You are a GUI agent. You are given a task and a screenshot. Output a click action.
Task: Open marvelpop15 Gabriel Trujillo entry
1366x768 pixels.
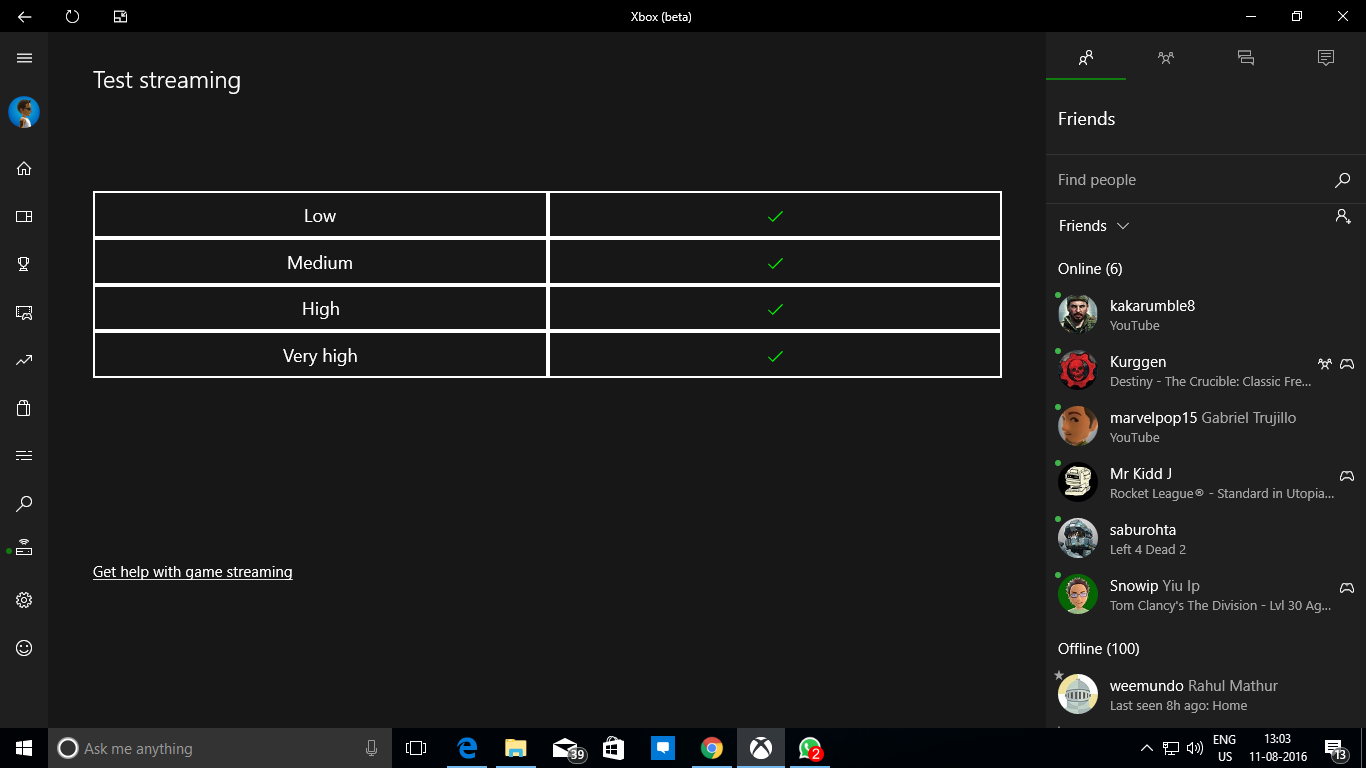1206,426
